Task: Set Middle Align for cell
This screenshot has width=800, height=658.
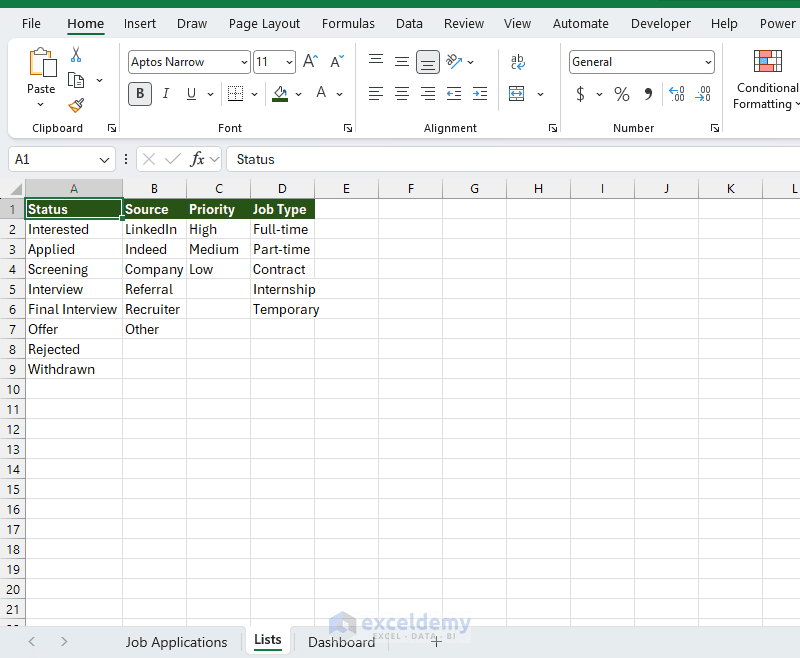Action: (402, 62)
